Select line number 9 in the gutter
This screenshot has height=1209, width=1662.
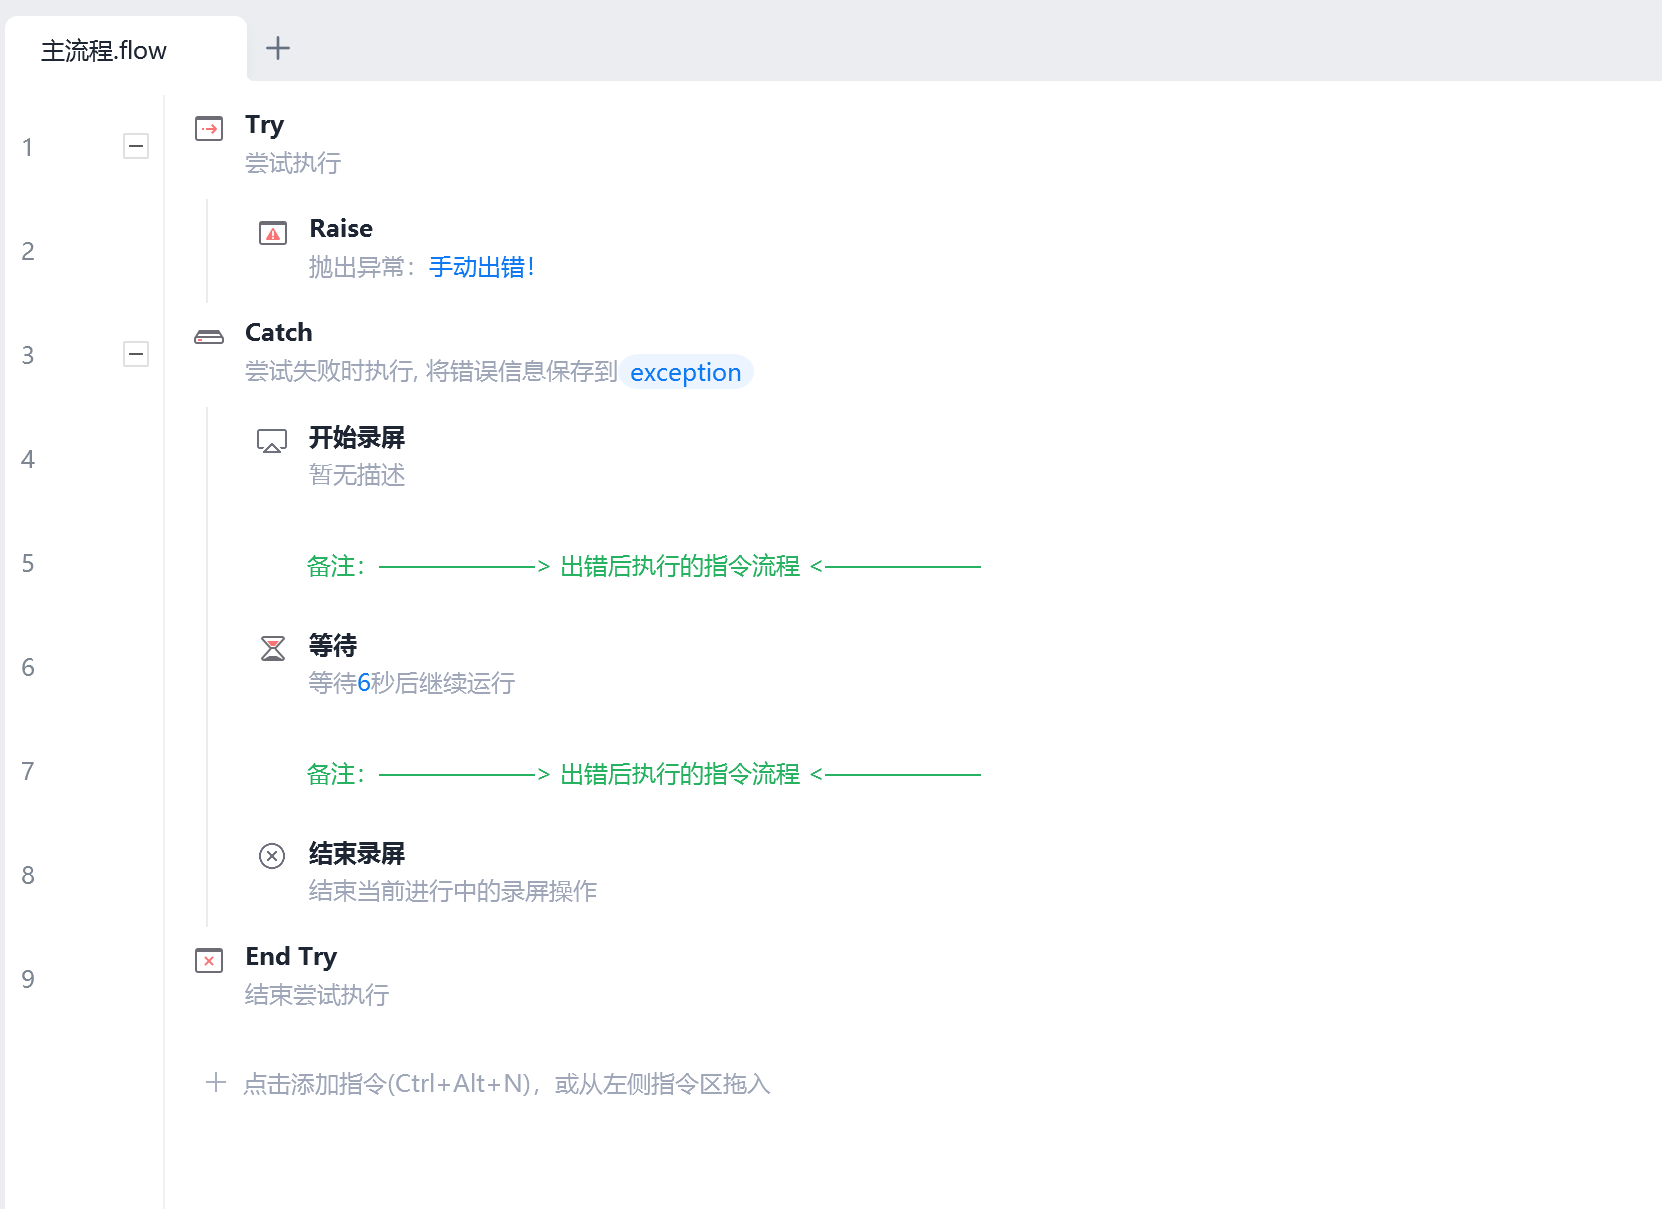[28, 979]
